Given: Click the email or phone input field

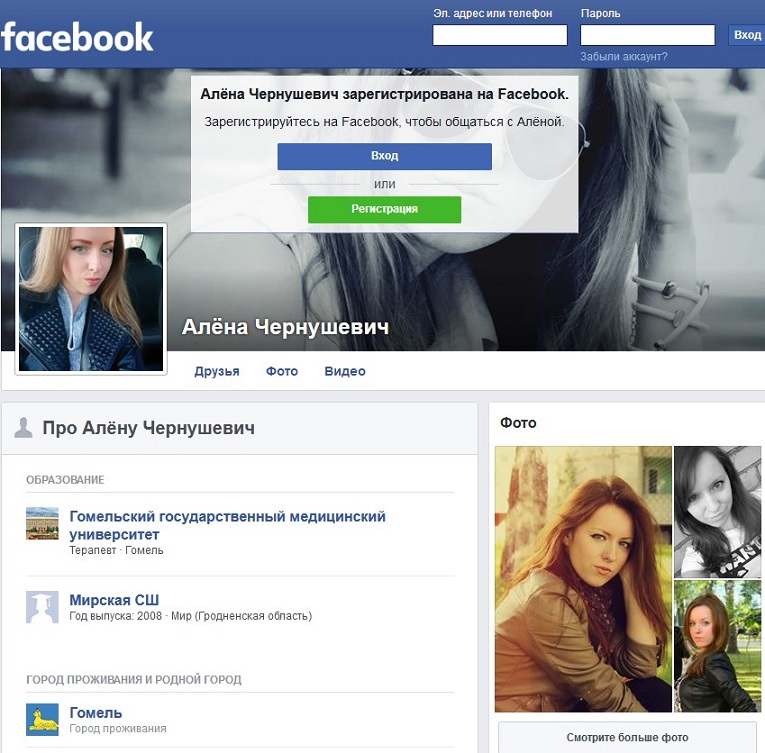Looking at the screenshot, I should tap(500, 35).
